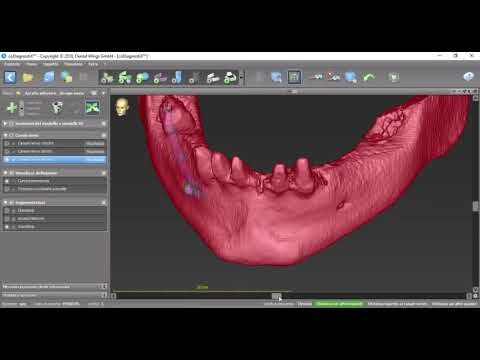Viewport: 480px width, 360px height.
Task: Toggle the checkbox in the fourth section header
Action: pyautogui.click(x=11, y=203)
